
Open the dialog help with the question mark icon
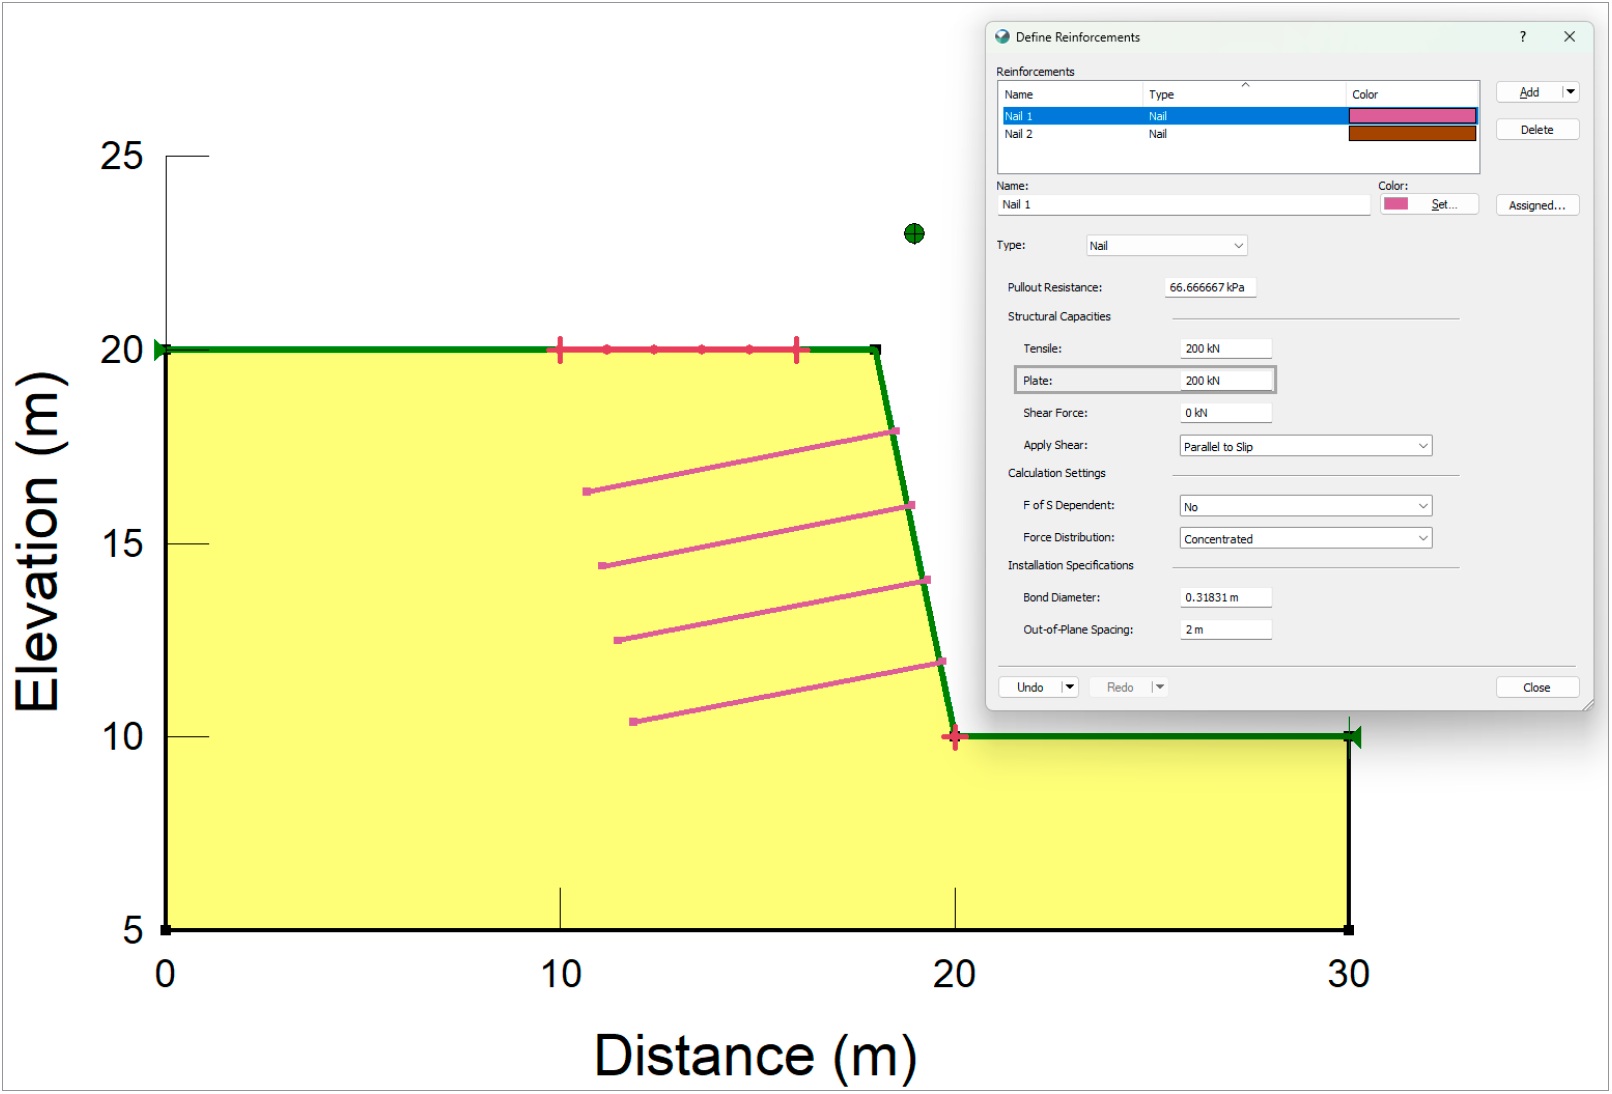pyautogui.click(x=1522, y=37)
